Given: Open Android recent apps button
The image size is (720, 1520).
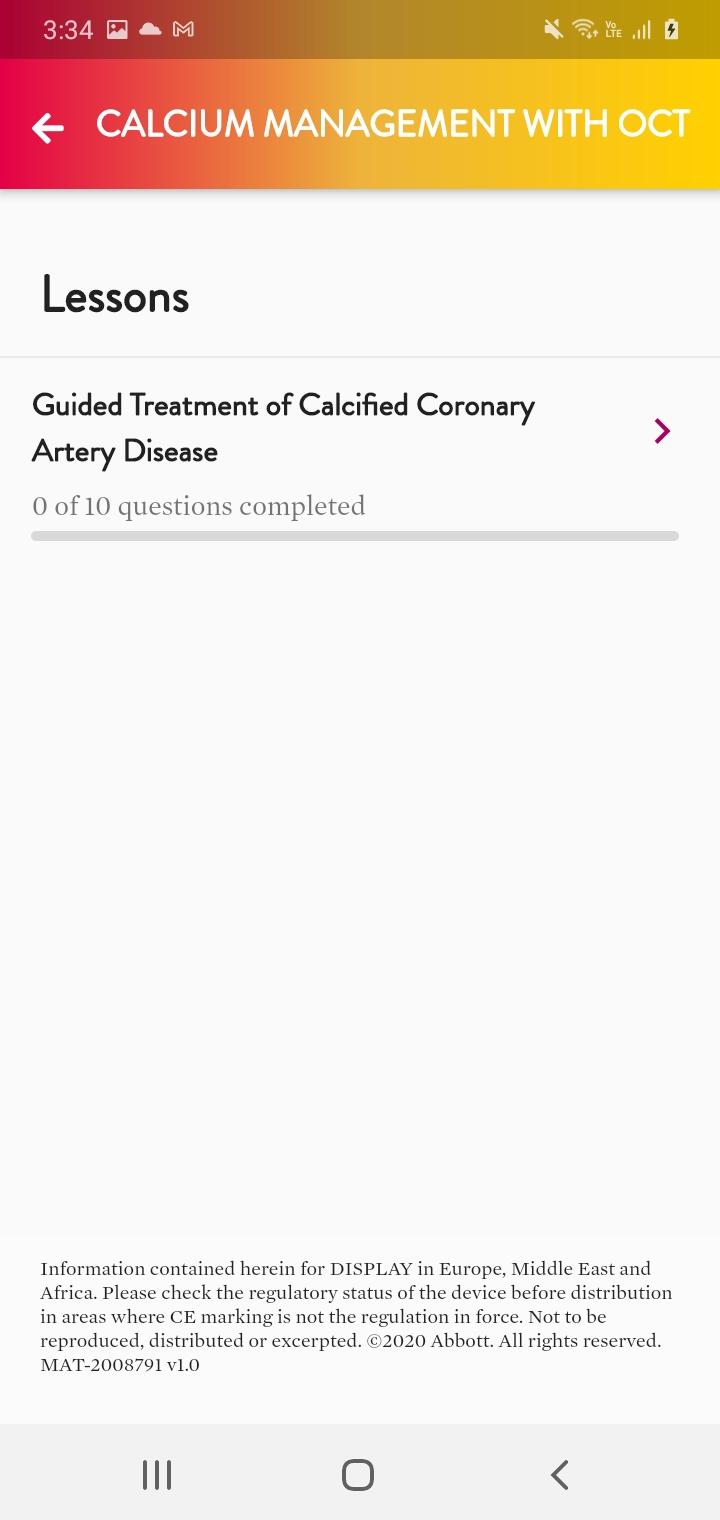Looking at the screenshot, I should pos(157,1475).
